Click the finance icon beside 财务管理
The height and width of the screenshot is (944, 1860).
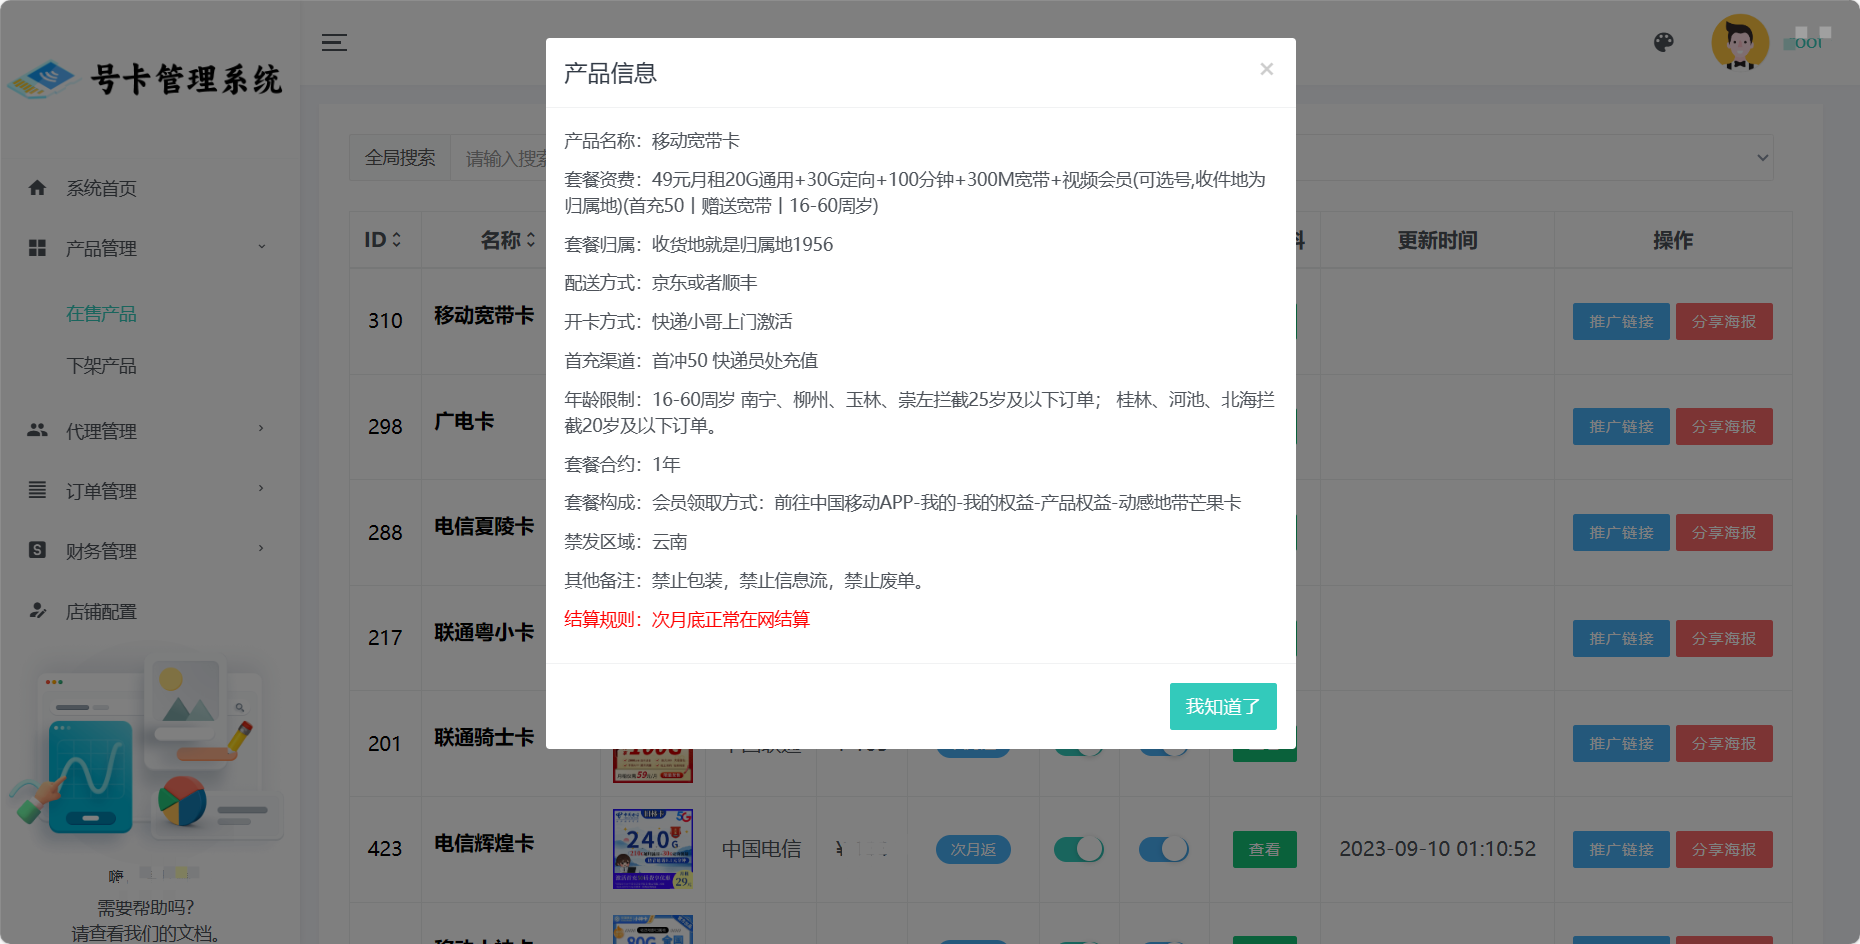[37, 550]
